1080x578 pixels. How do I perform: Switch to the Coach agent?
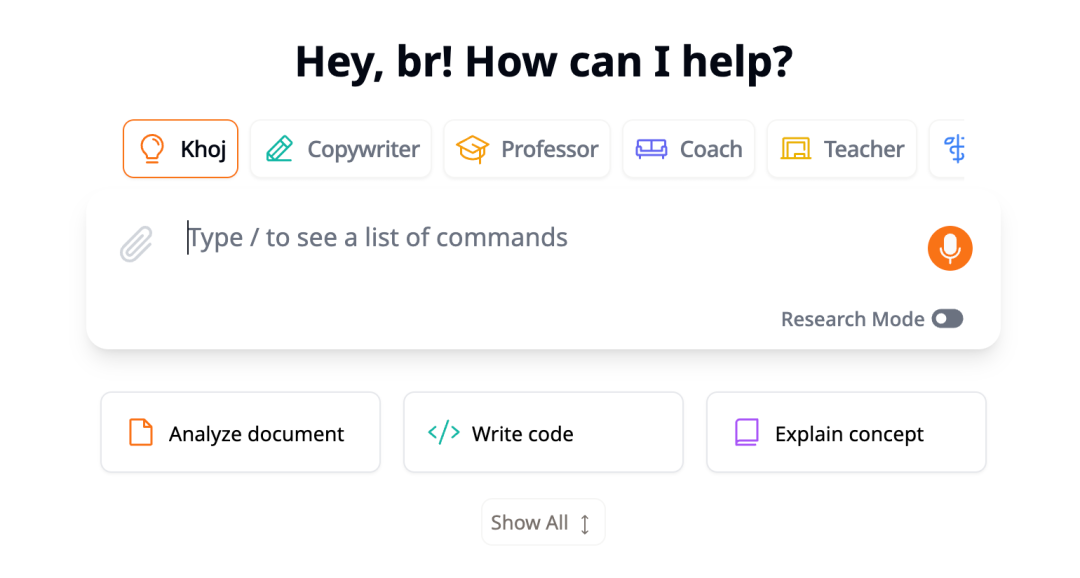pos(689,149)
